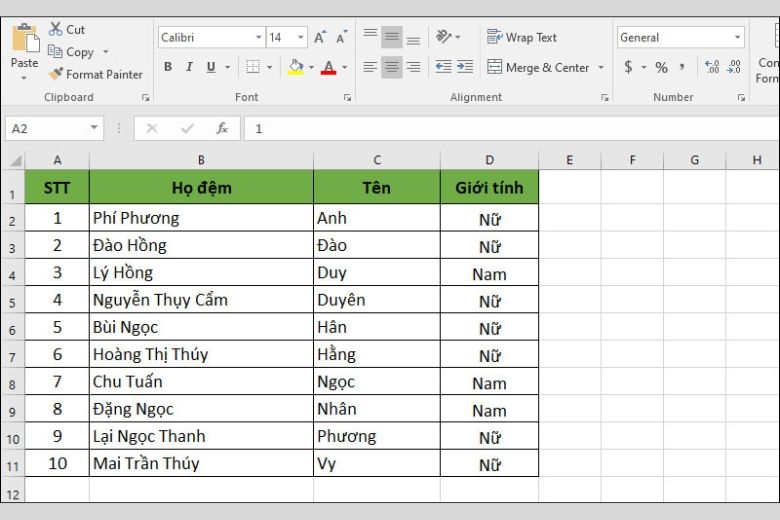
Task: Toggle bold formatting
Action: pos(168,67)
